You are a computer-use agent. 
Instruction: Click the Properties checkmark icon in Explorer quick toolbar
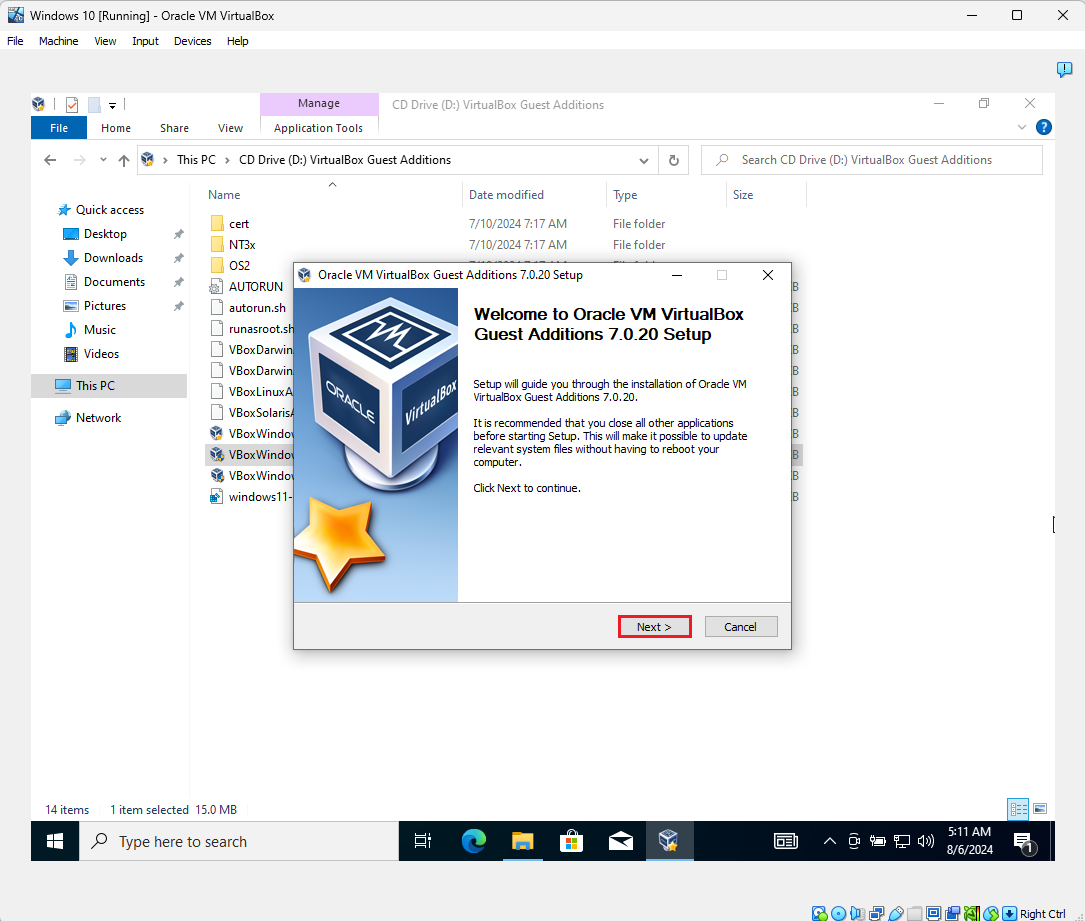[72, 104]
